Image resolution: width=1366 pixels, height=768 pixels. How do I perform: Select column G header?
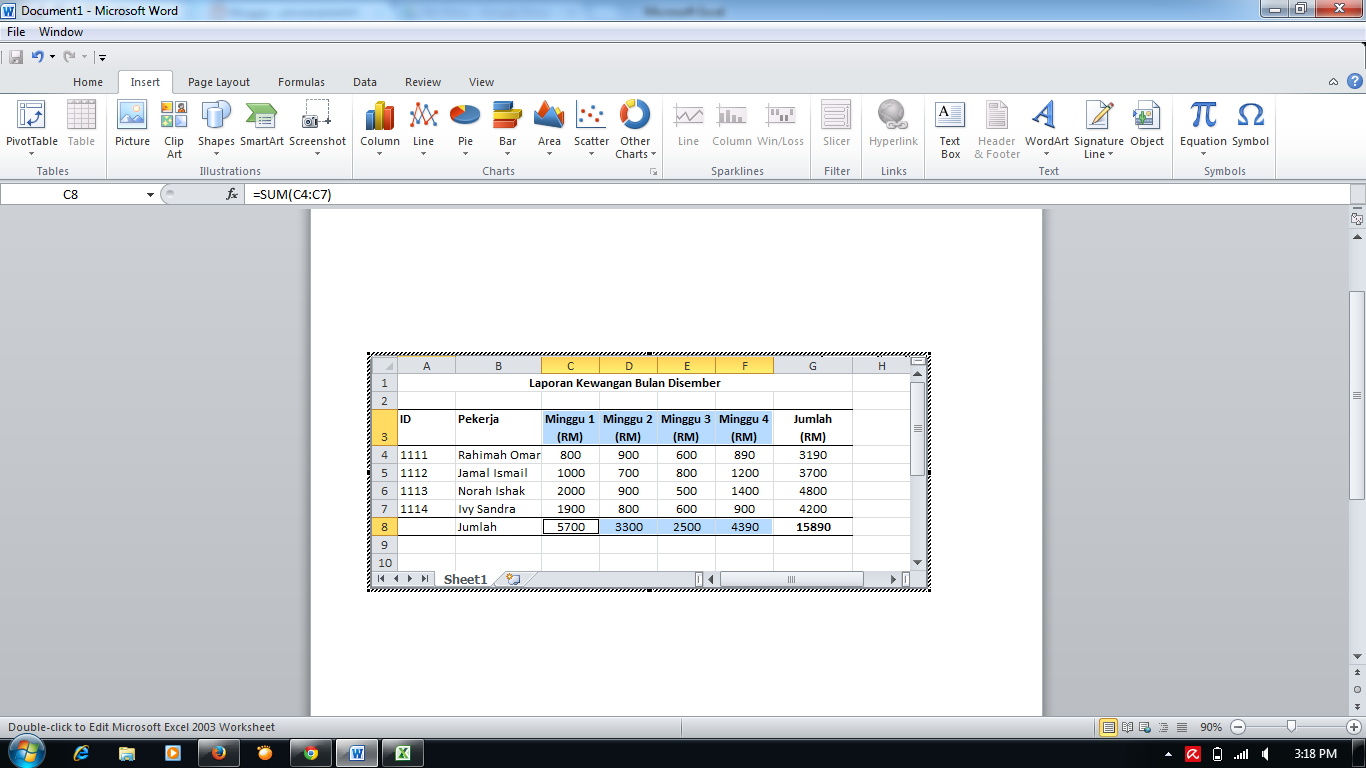click(813, 366)
